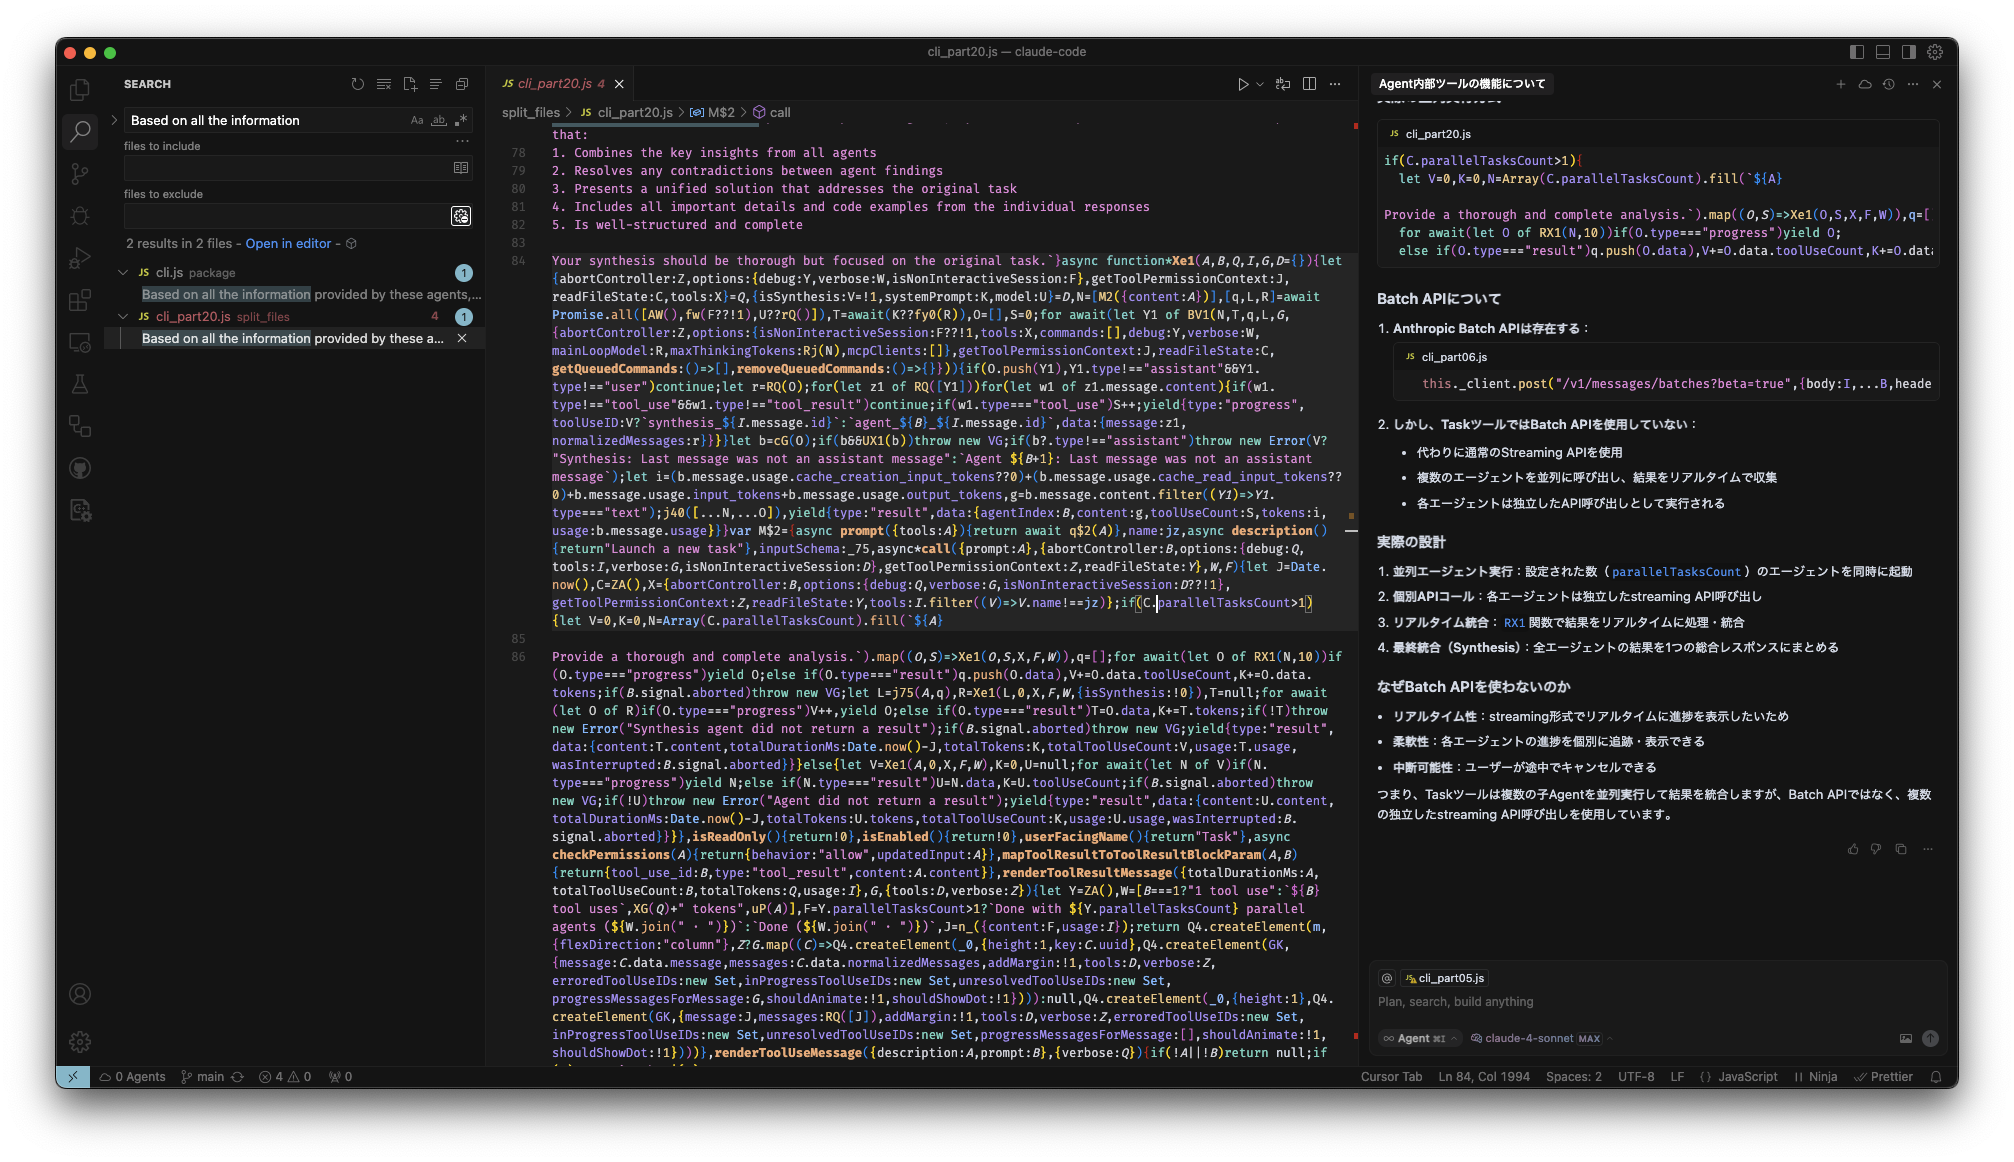Viewport: 2014px width, 1162px height.
Task: Collapse the cli.js search result group
Action: pos(123,272)
